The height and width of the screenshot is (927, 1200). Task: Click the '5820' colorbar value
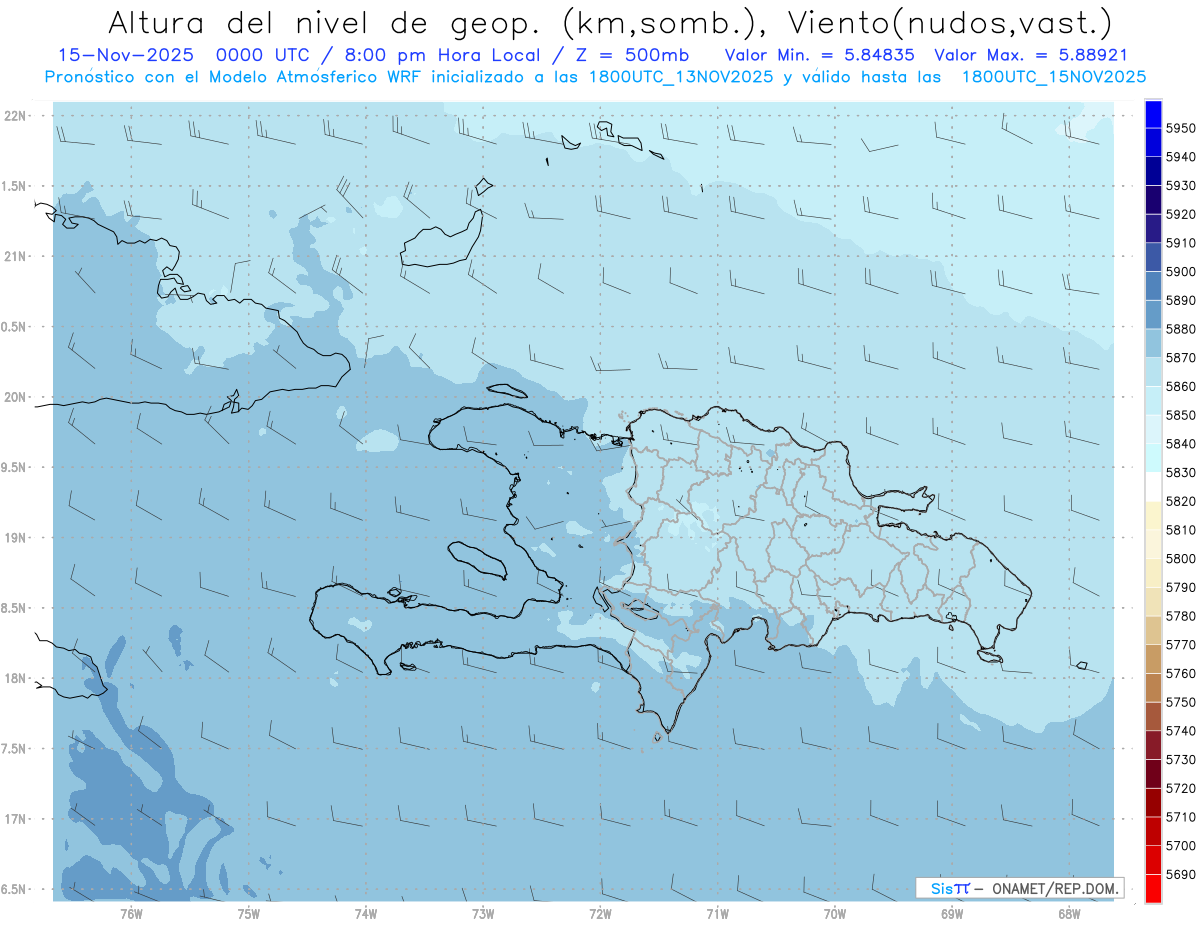[x=1181, y=501]
